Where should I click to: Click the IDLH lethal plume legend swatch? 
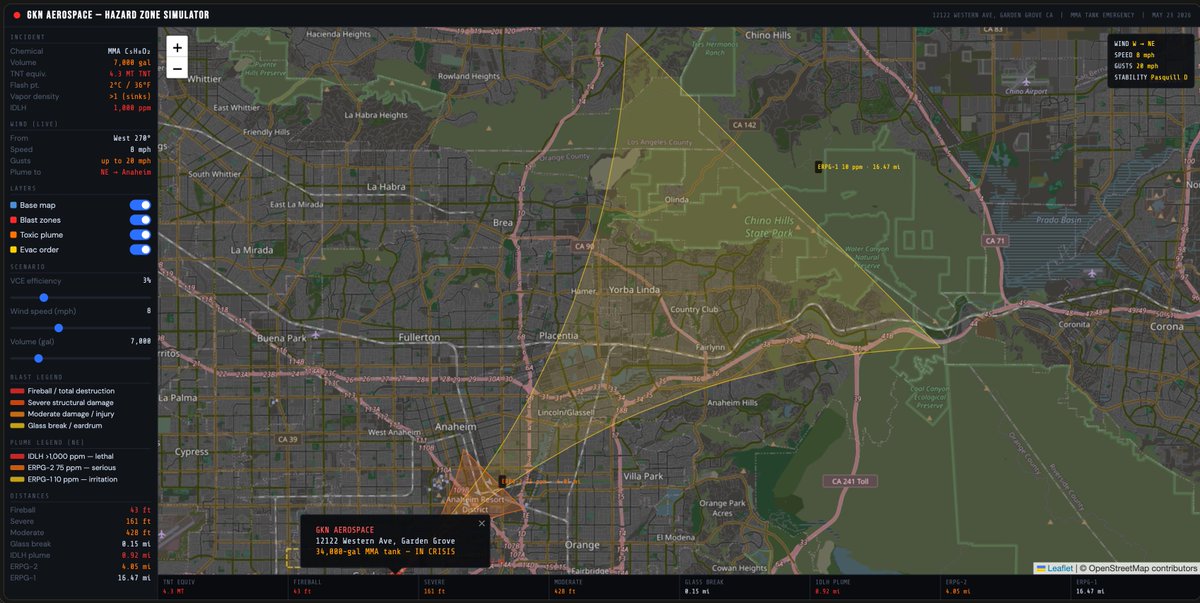(x=17, y=456)
